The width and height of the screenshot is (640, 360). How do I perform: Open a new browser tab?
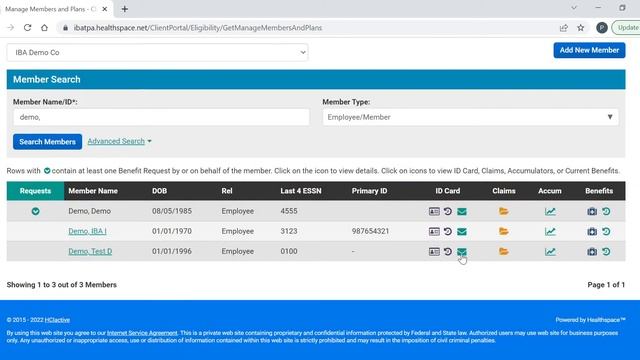coord(125,9)
